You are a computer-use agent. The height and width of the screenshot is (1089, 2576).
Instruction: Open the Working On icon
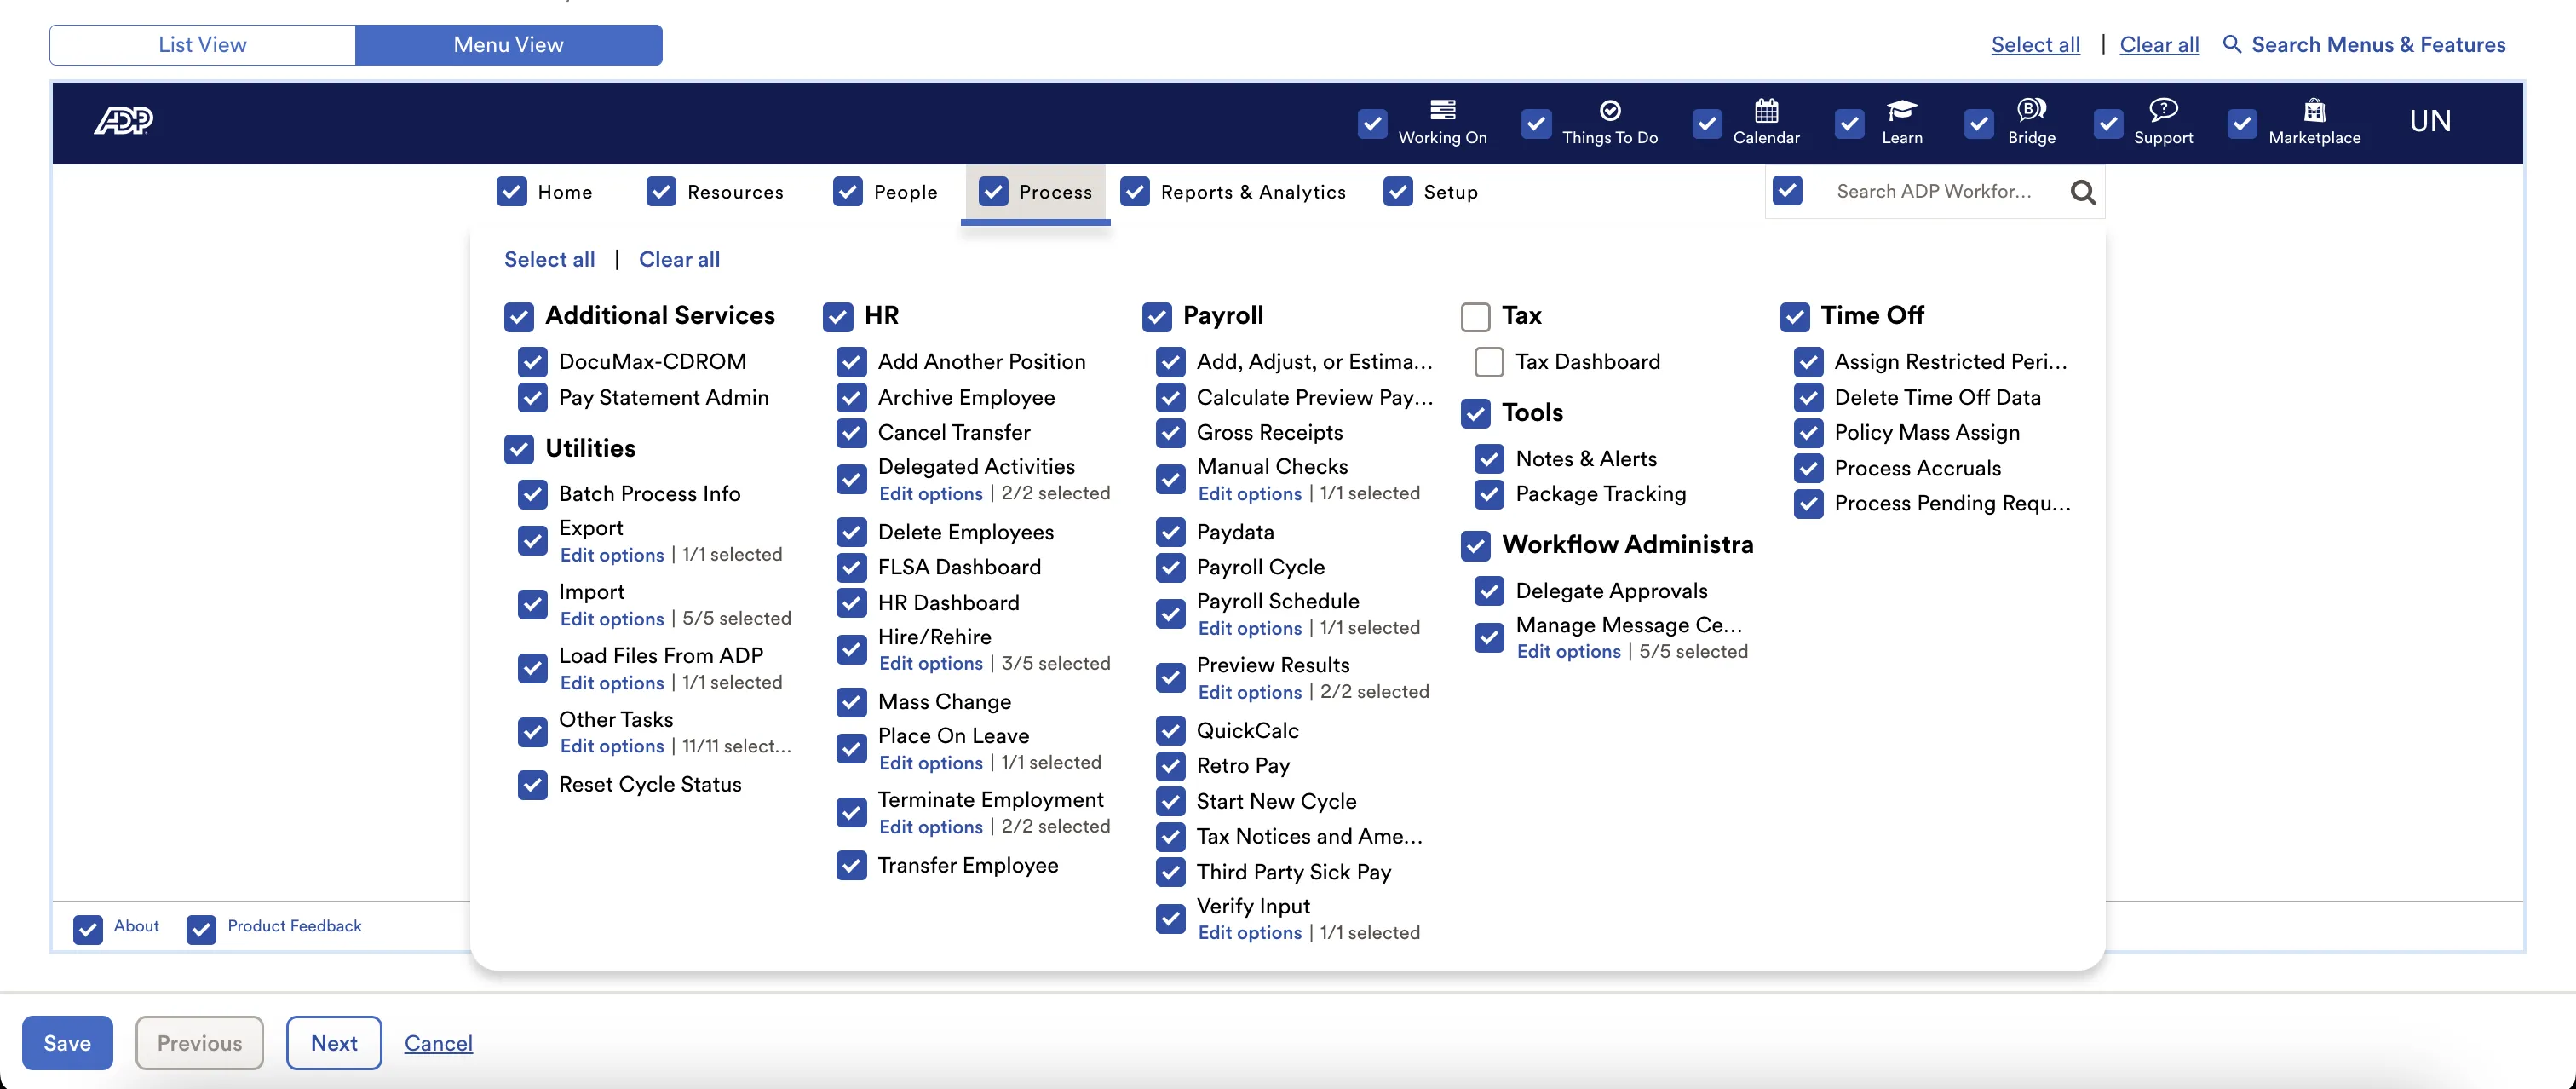1442,110
